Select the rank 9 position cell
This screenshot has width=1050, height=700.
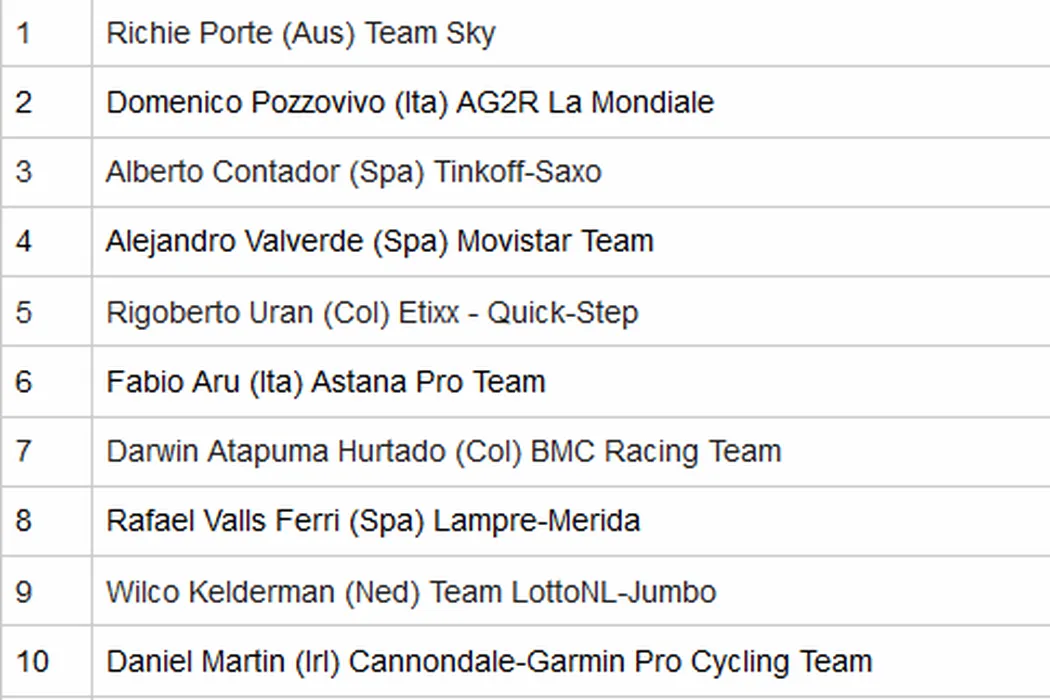coord(24,591)
